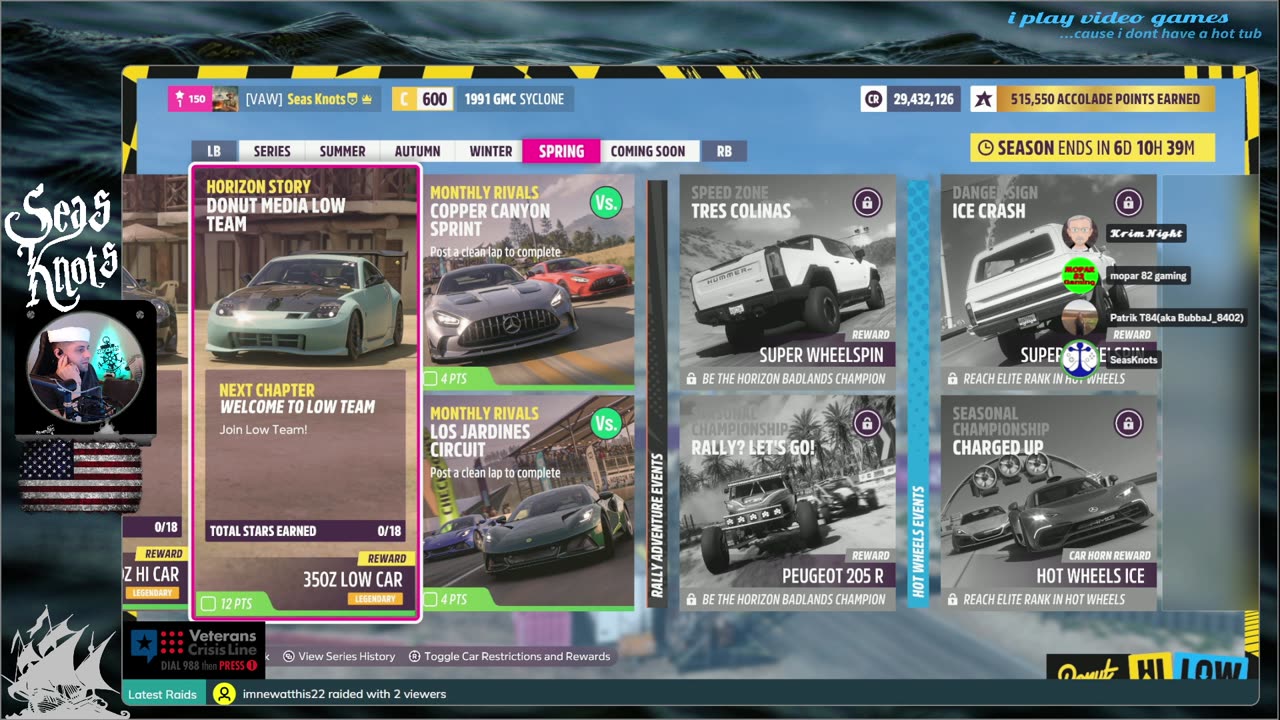Viewport: 1280px width, 720px height.
Task: Go to the Winter tab
Action: pyautogui.click(x=490, y=151)
